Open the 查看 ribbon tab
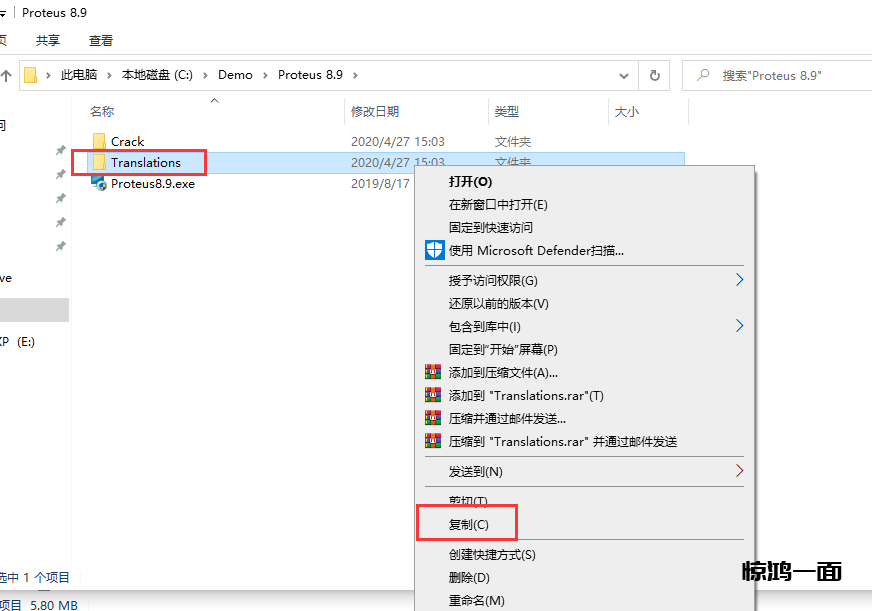This screenshot has height=611, width=872. point(101,41)
